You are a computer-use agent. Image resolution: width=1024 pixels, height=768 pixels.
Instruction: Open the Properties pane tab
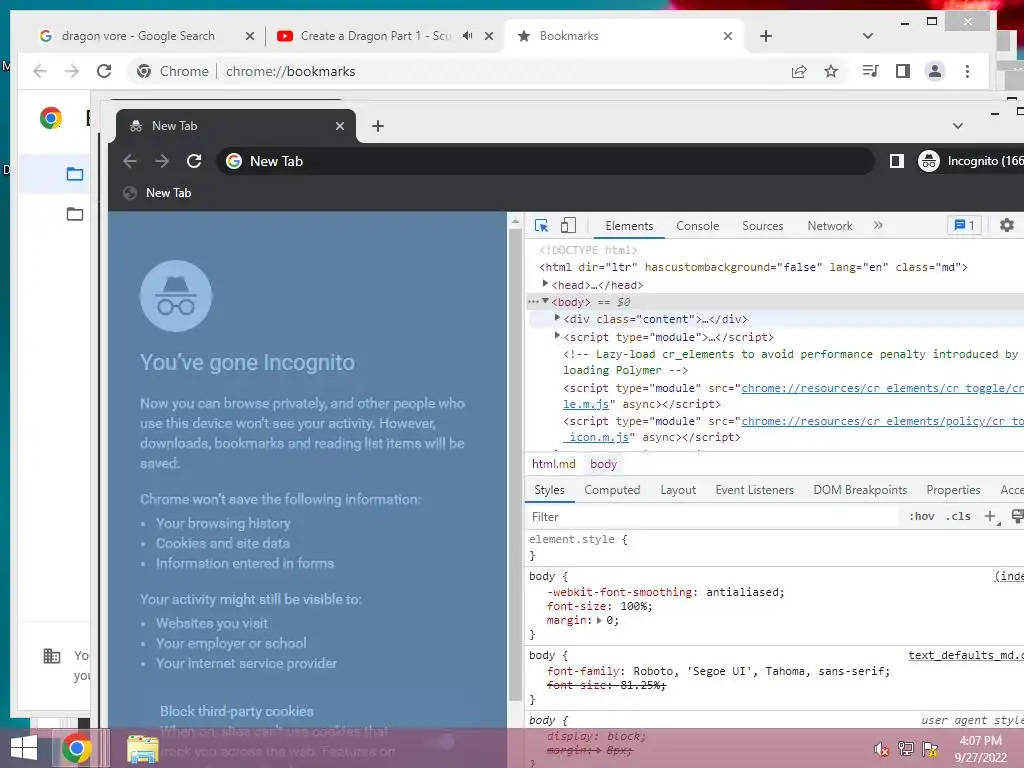tap(953, 490)
